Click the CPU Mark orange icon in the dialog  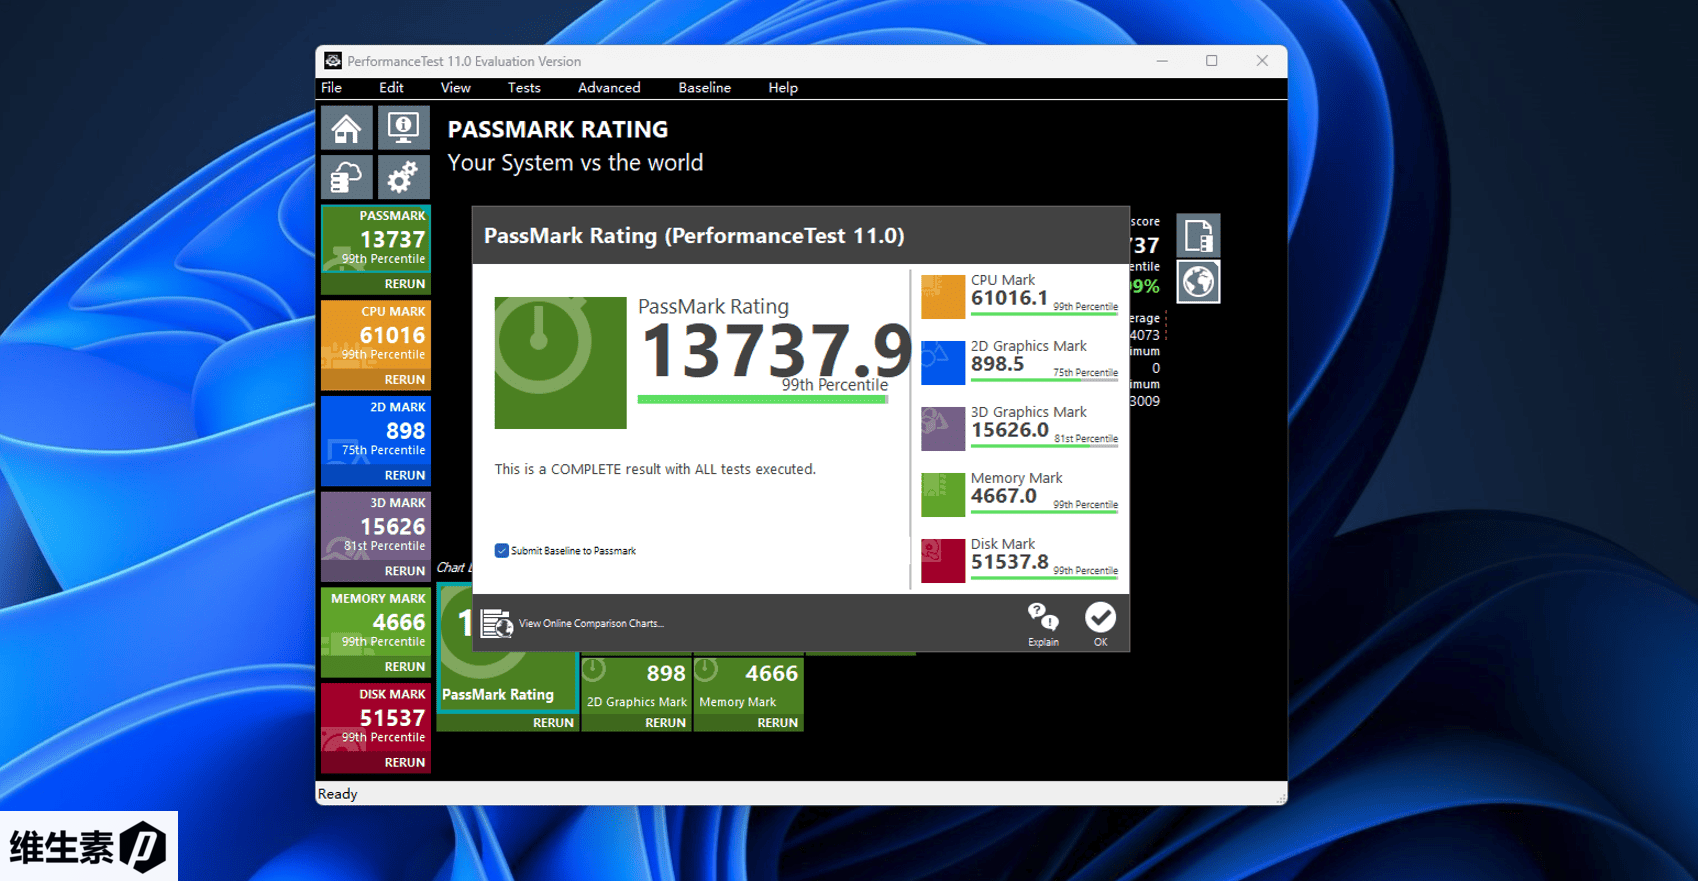942,297
